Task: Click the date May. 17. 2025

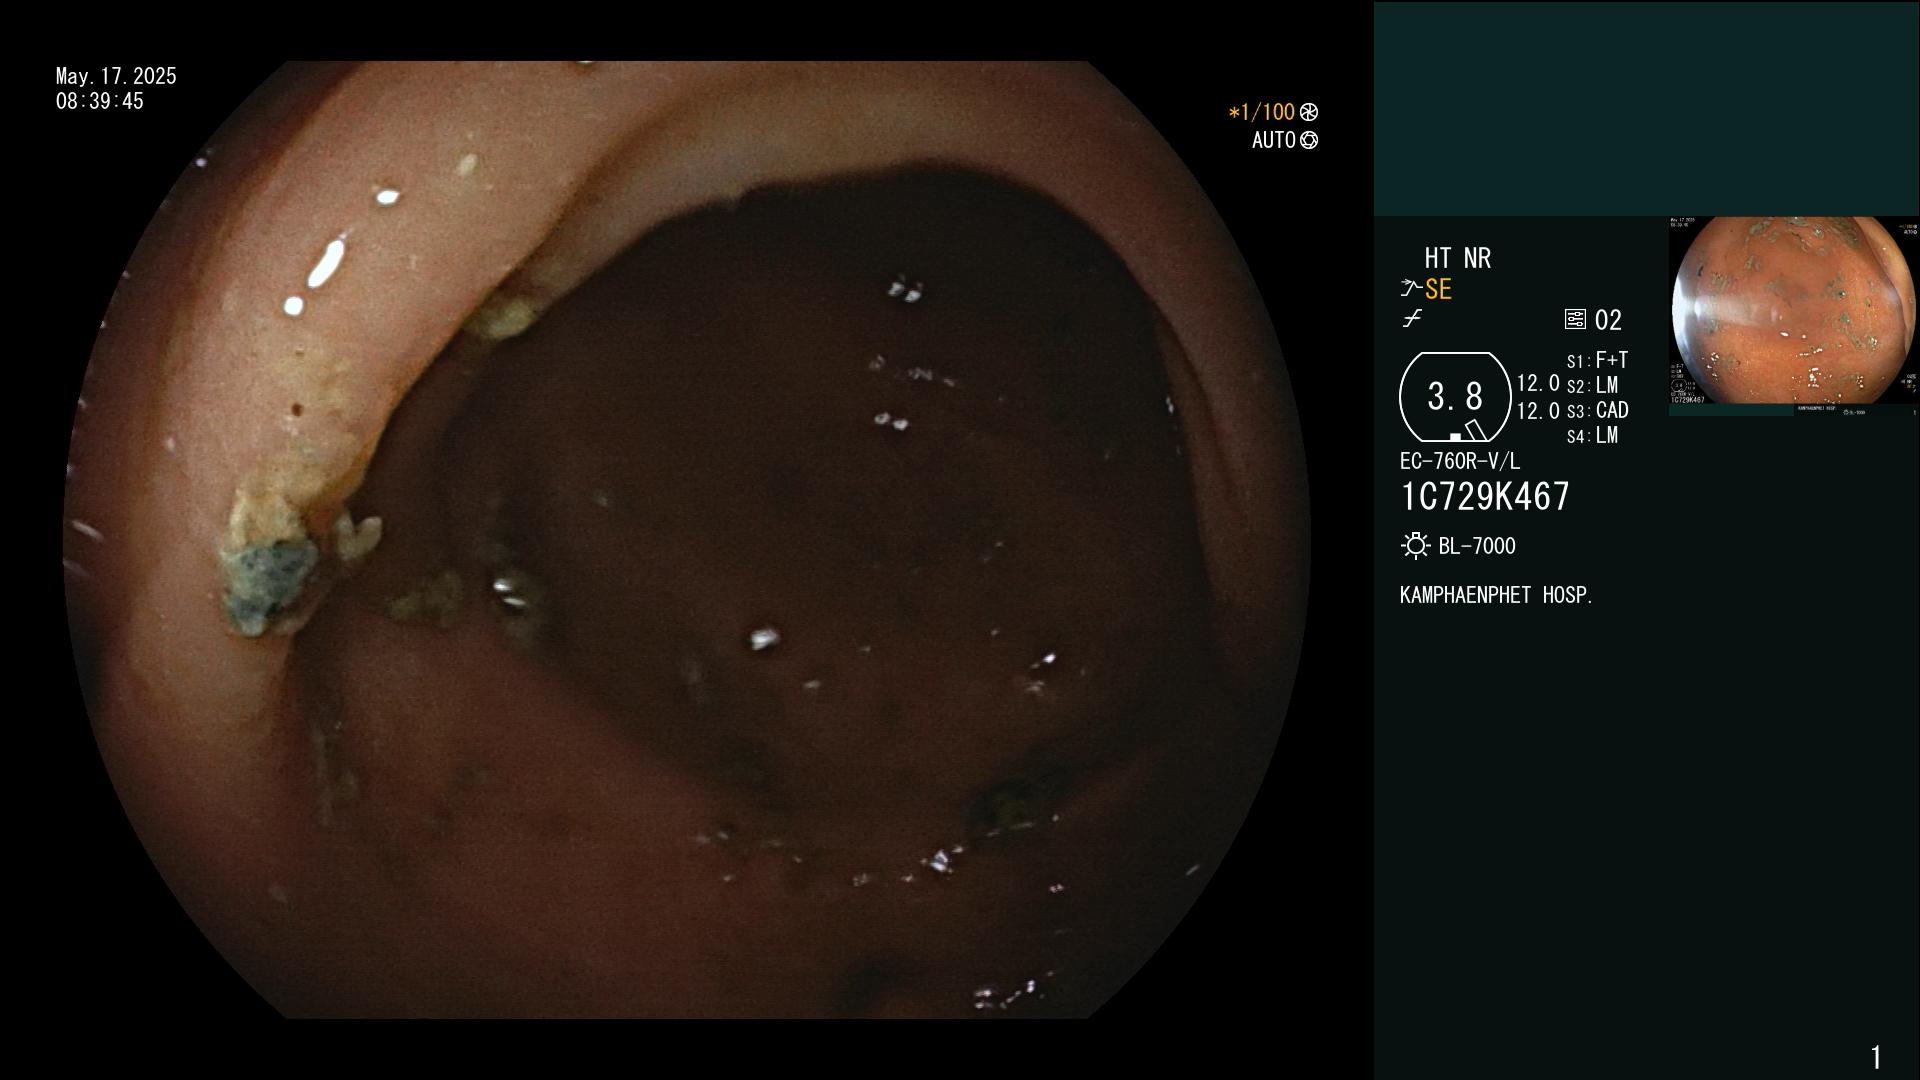Action: coord(116,76)
